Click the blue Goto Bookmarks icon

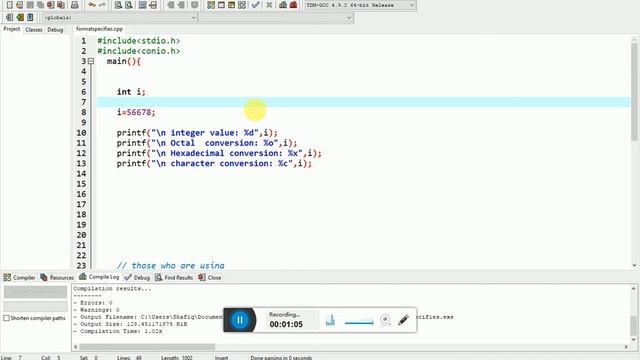click(30, 17)
